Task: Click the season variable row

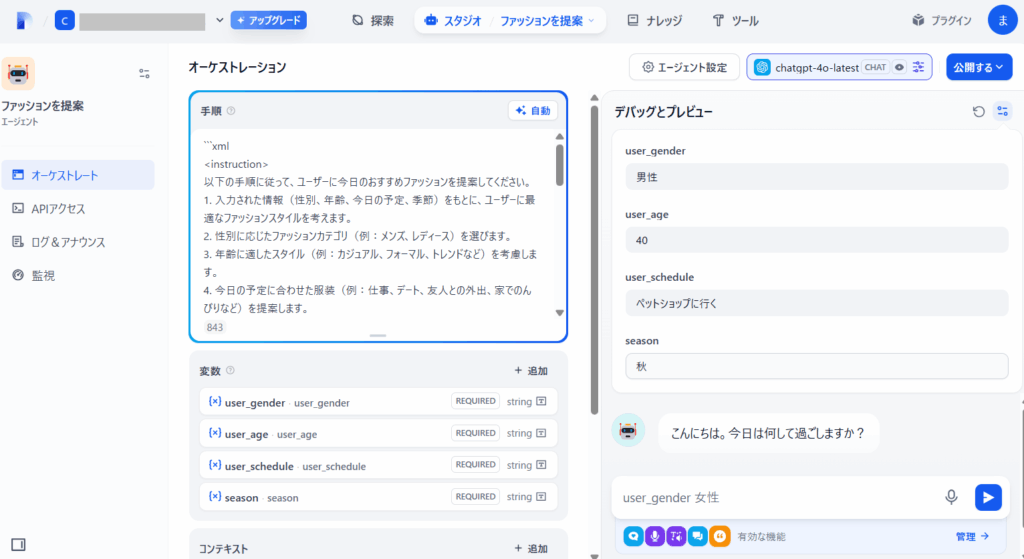Action: pyautogui.click(x=378, y=497)
